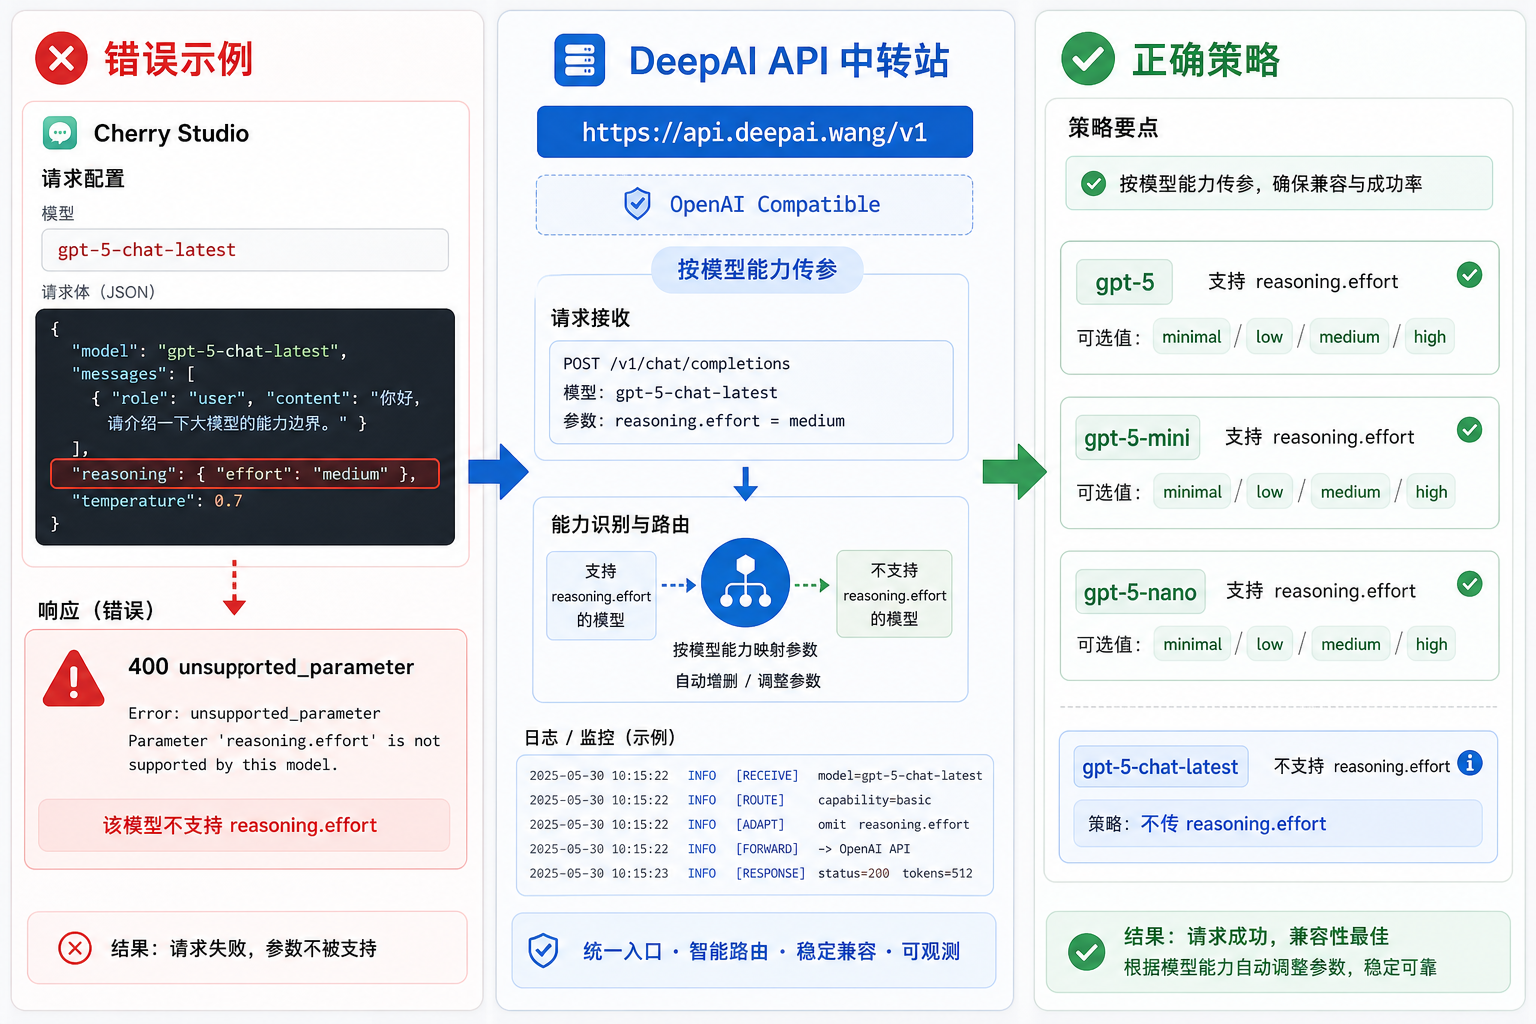Click the 能力识别与路由 heading

620,525
